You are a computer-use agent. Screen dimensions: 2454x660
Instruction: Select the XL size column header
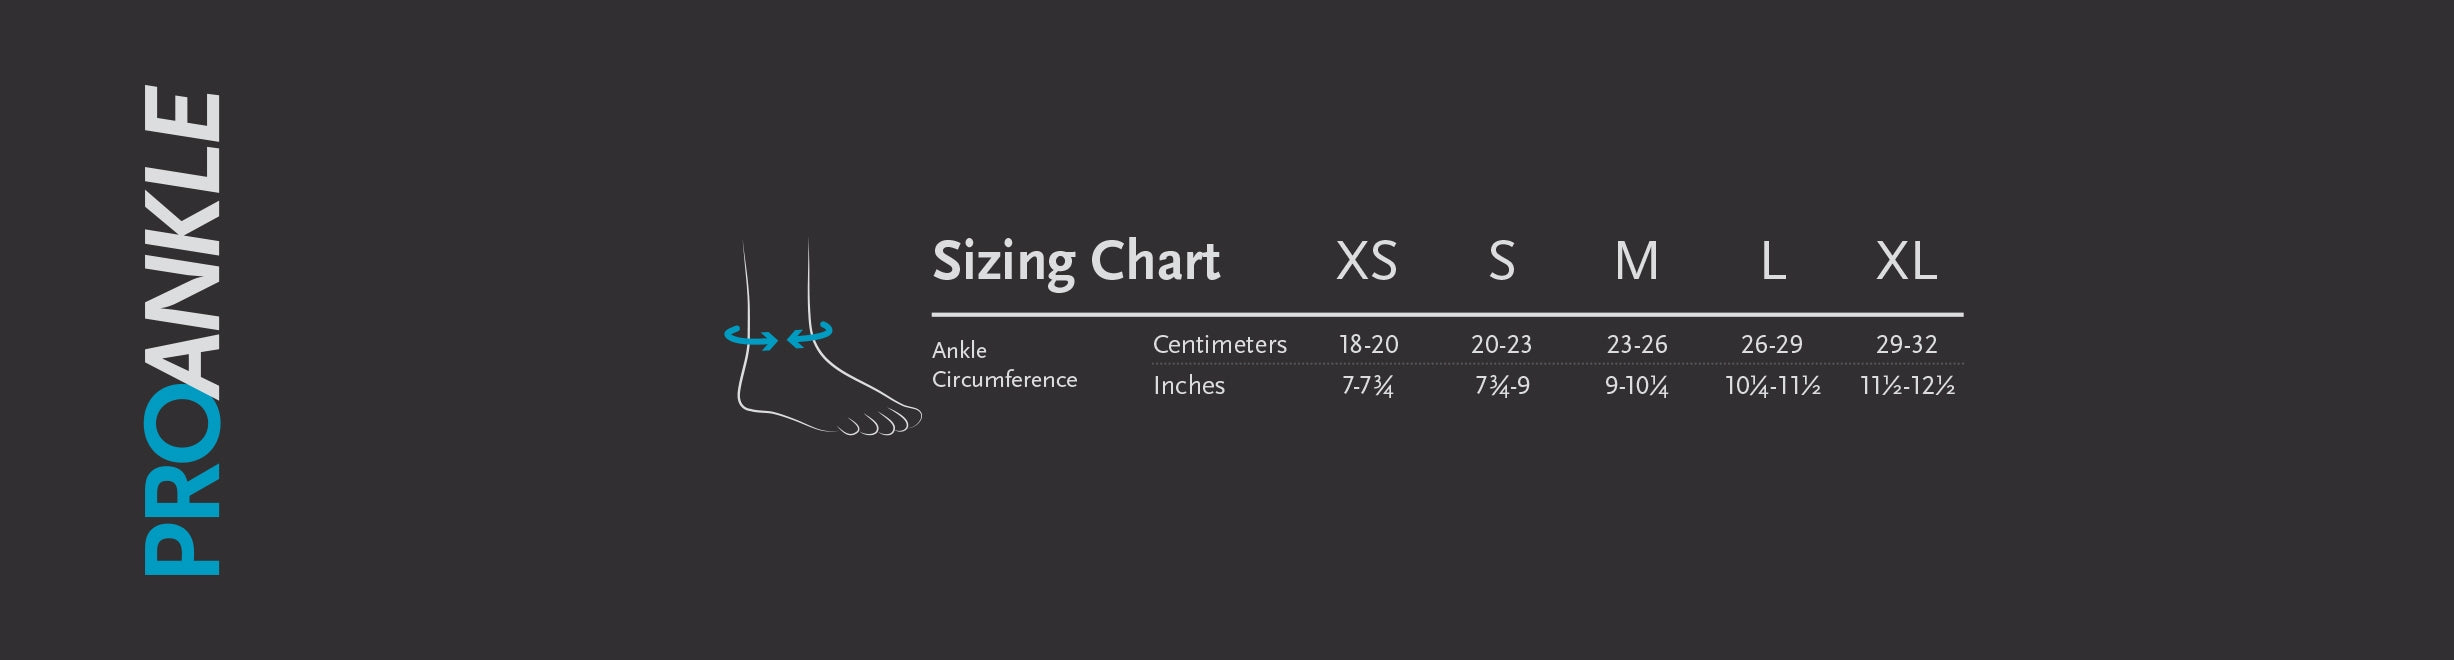coord(1906,261)
